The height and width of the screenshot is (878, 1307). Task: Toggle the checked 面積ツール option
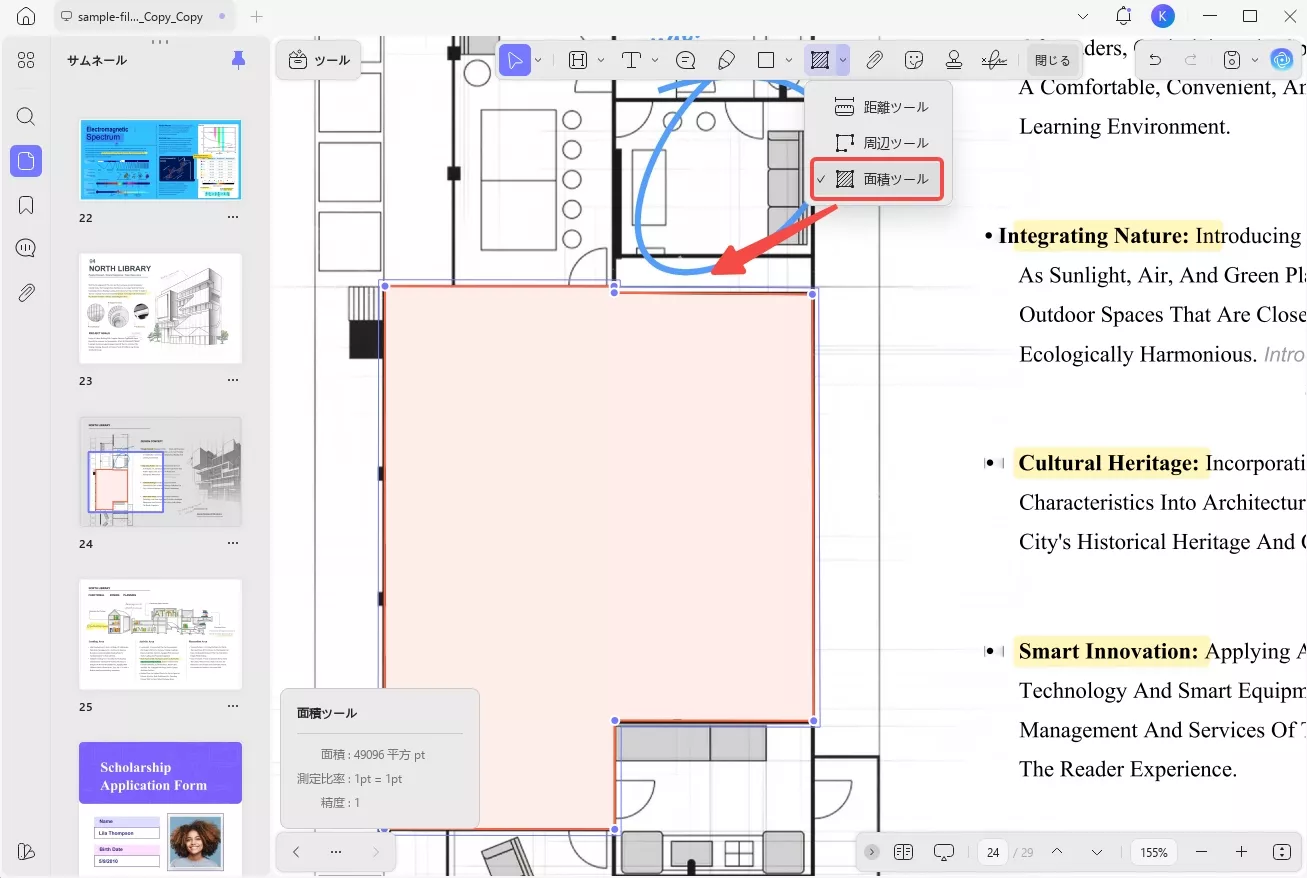(877, 180)
